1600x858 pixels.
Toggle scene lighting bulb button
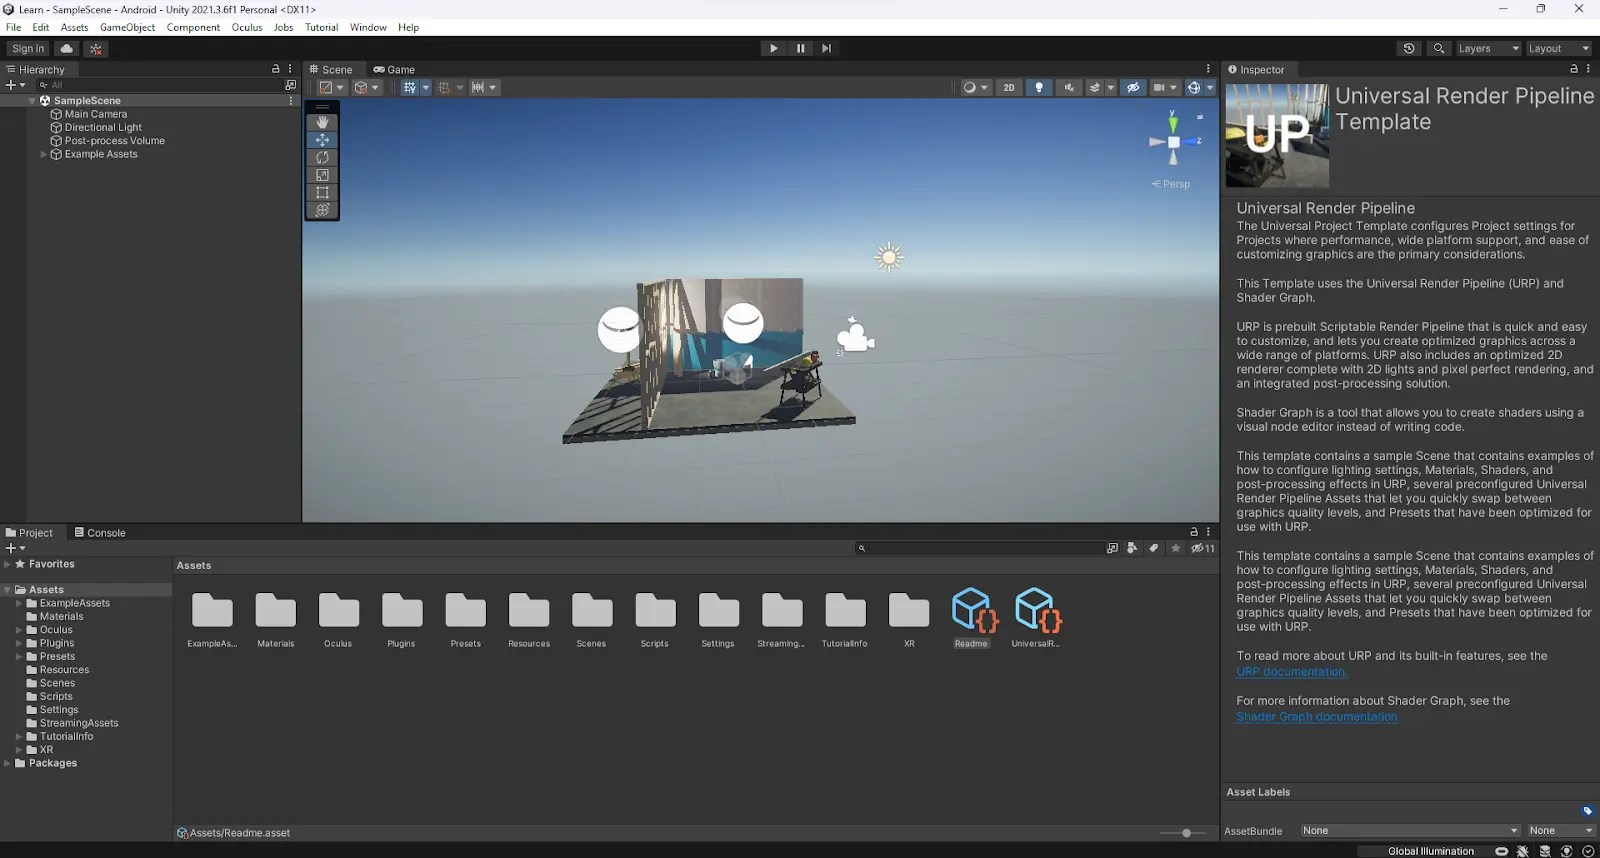click(x=1039, y=87)
